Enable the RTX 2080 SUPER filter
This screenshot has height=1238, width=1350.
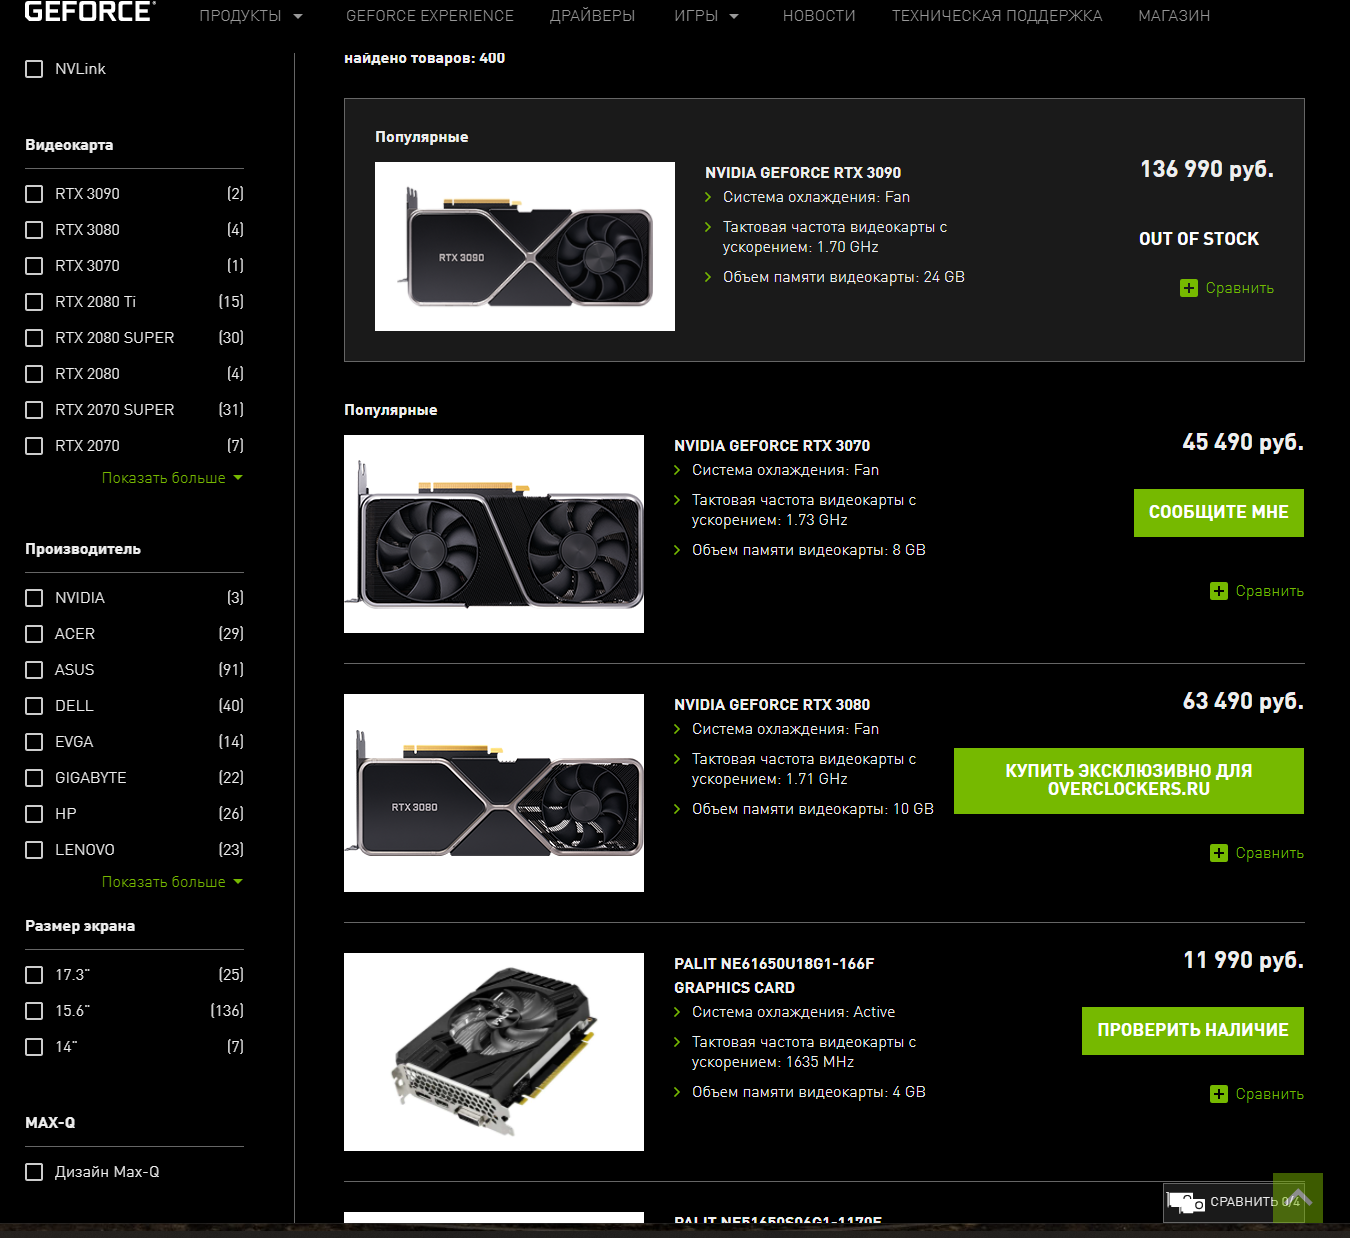[x=34, y=338]
